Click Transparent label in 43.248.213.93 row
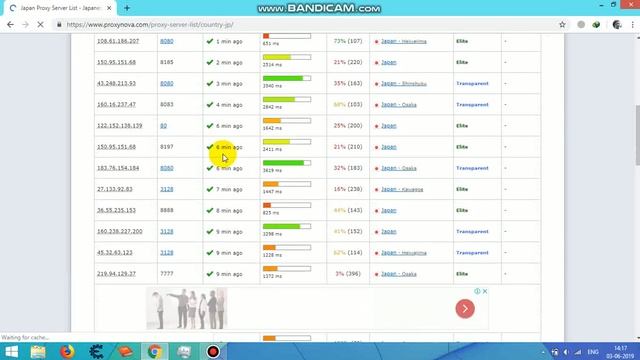The width and height of the screenshot is (640, 360). (472, 84)
